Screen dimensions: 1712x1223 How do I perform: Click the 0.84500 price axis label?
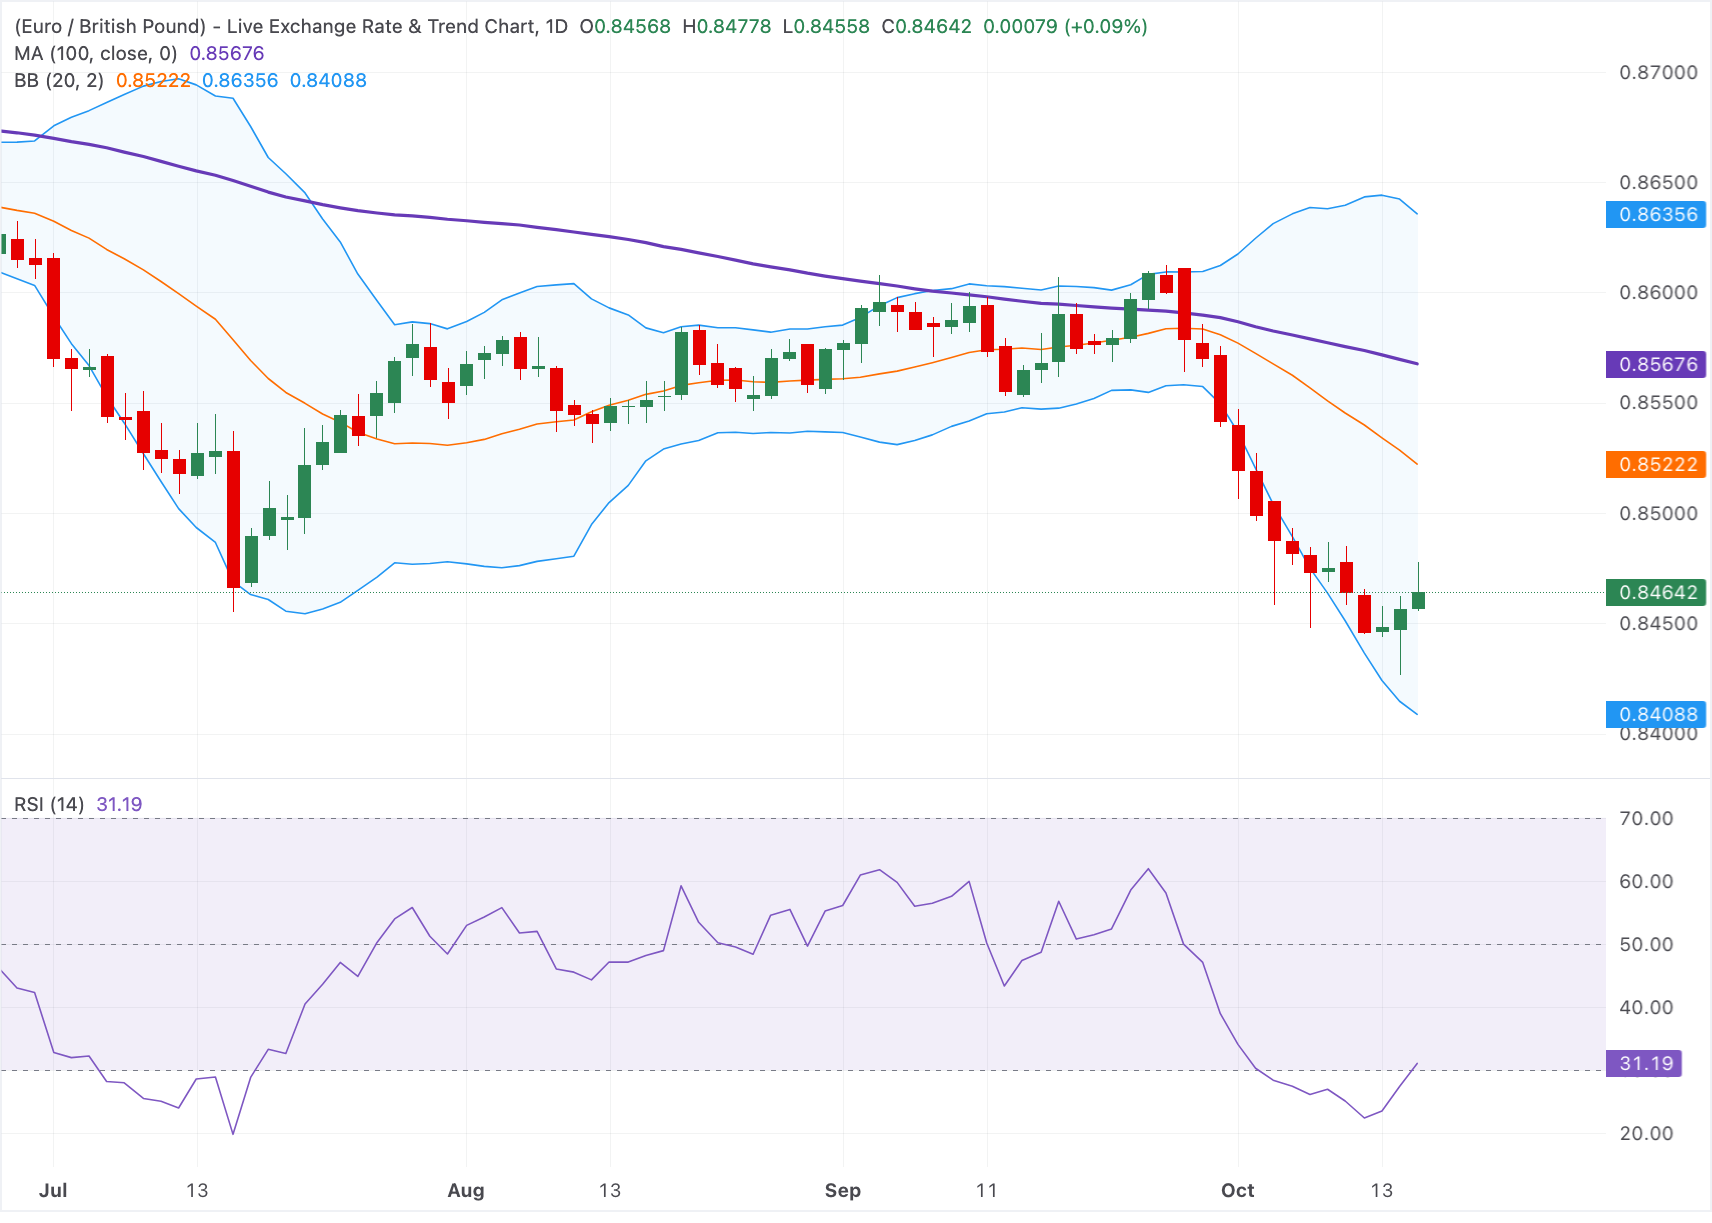pos(1658,623)
